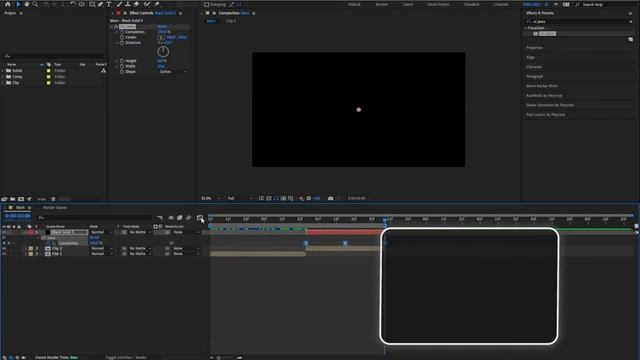
Task: Click the trash delete icon in Project panel
Action: [53, 199]
